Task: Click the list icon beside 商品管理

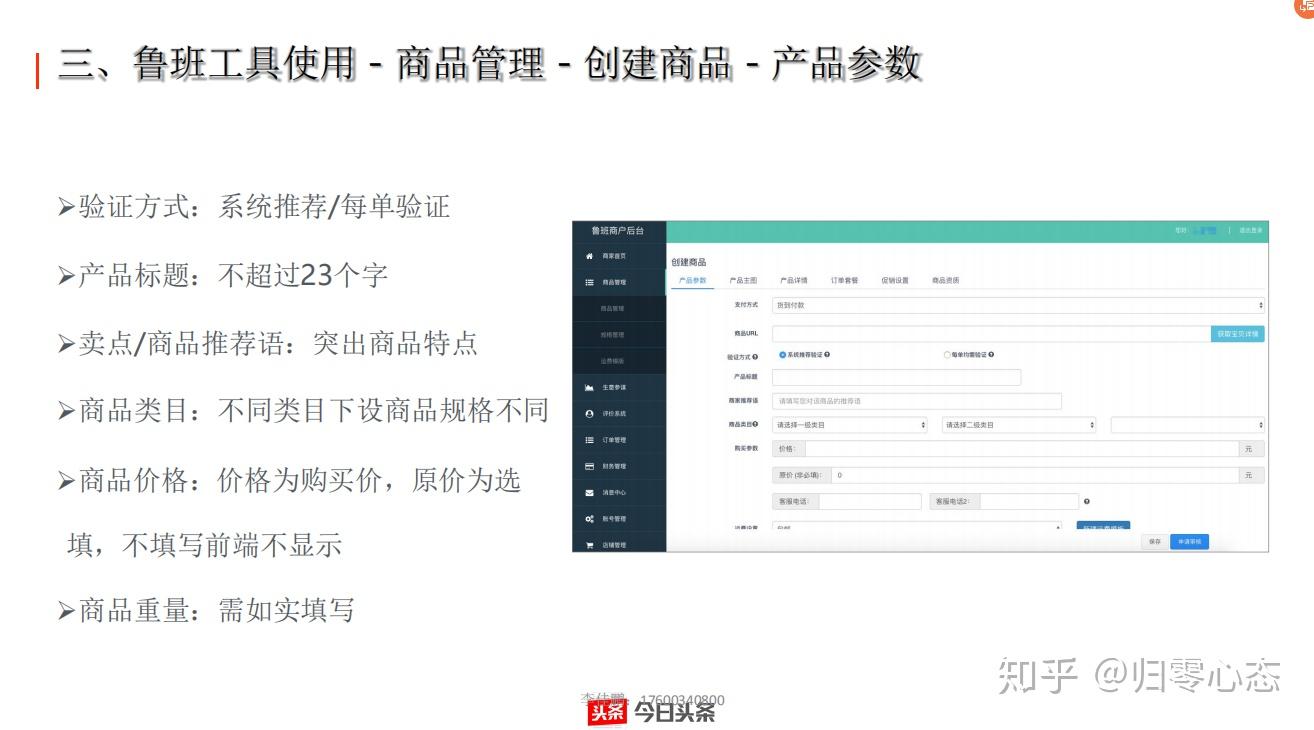Action: tap(590, 282)
